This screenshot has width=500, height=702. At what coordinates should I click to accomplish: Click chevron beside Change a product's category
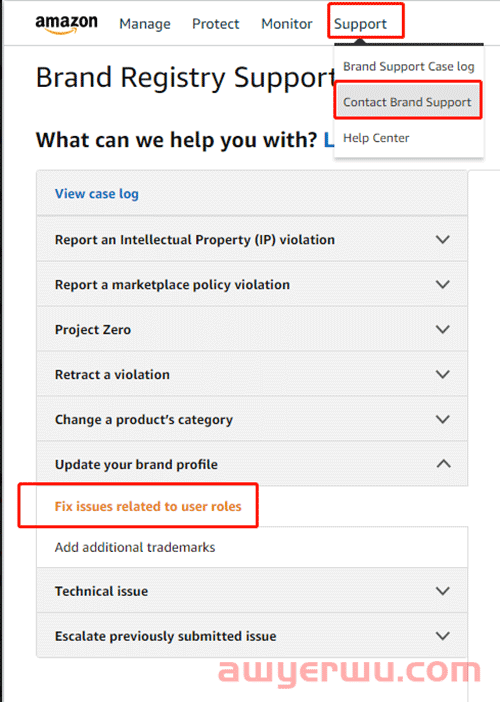[443, 419]
